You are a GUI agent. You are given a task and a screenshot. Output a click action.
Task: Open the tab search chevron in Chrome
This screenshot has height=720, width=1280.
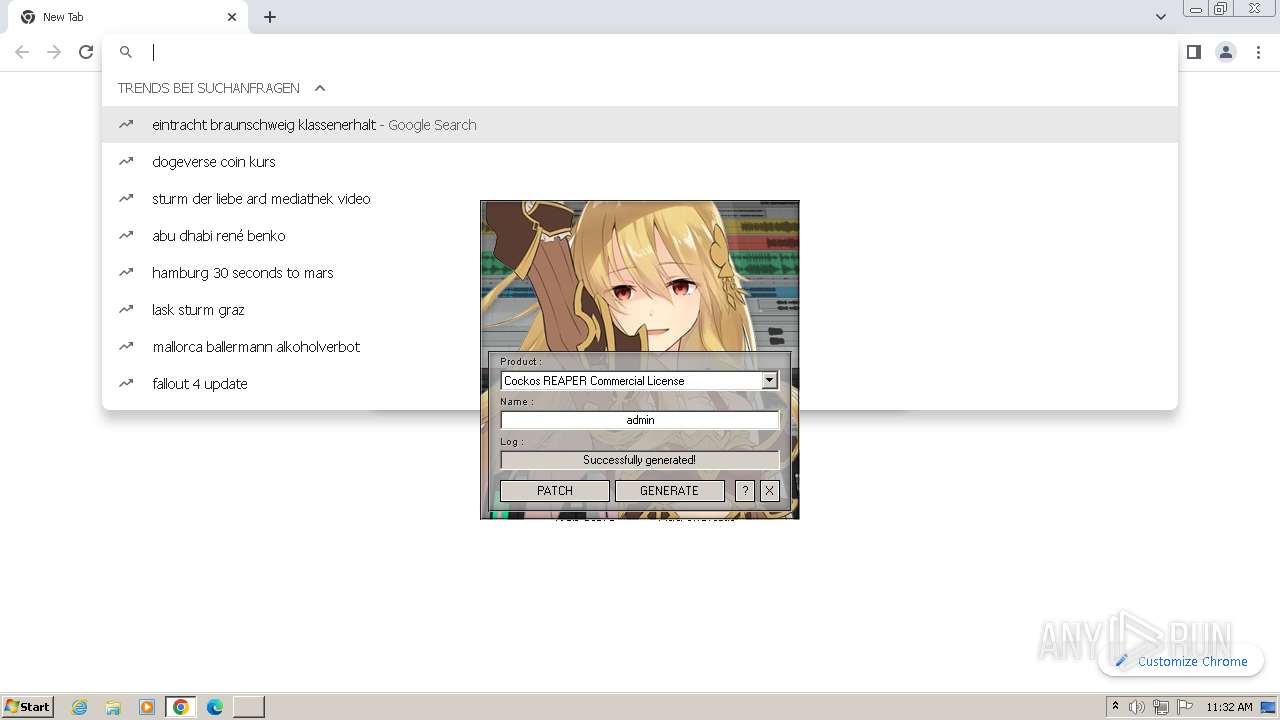pos(1160,17)
